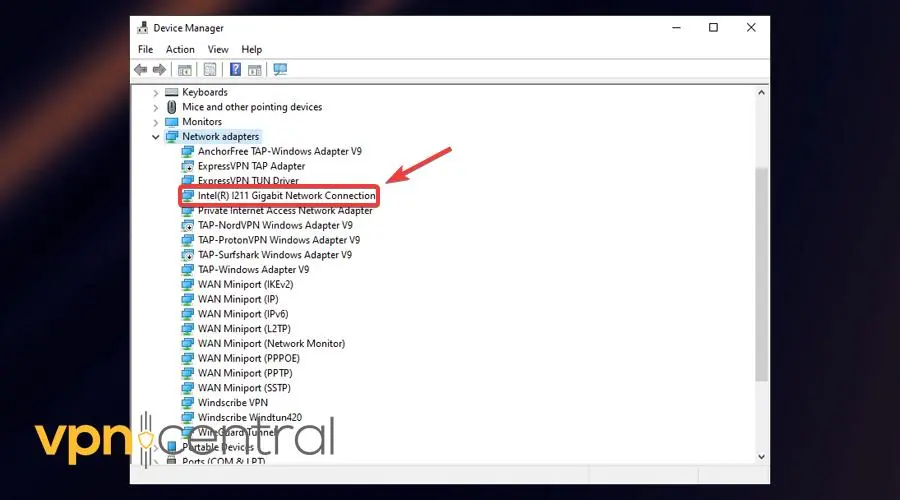Click the Keyboards category icon
This screenshot has height=500, width=900.
click(172, 92)
